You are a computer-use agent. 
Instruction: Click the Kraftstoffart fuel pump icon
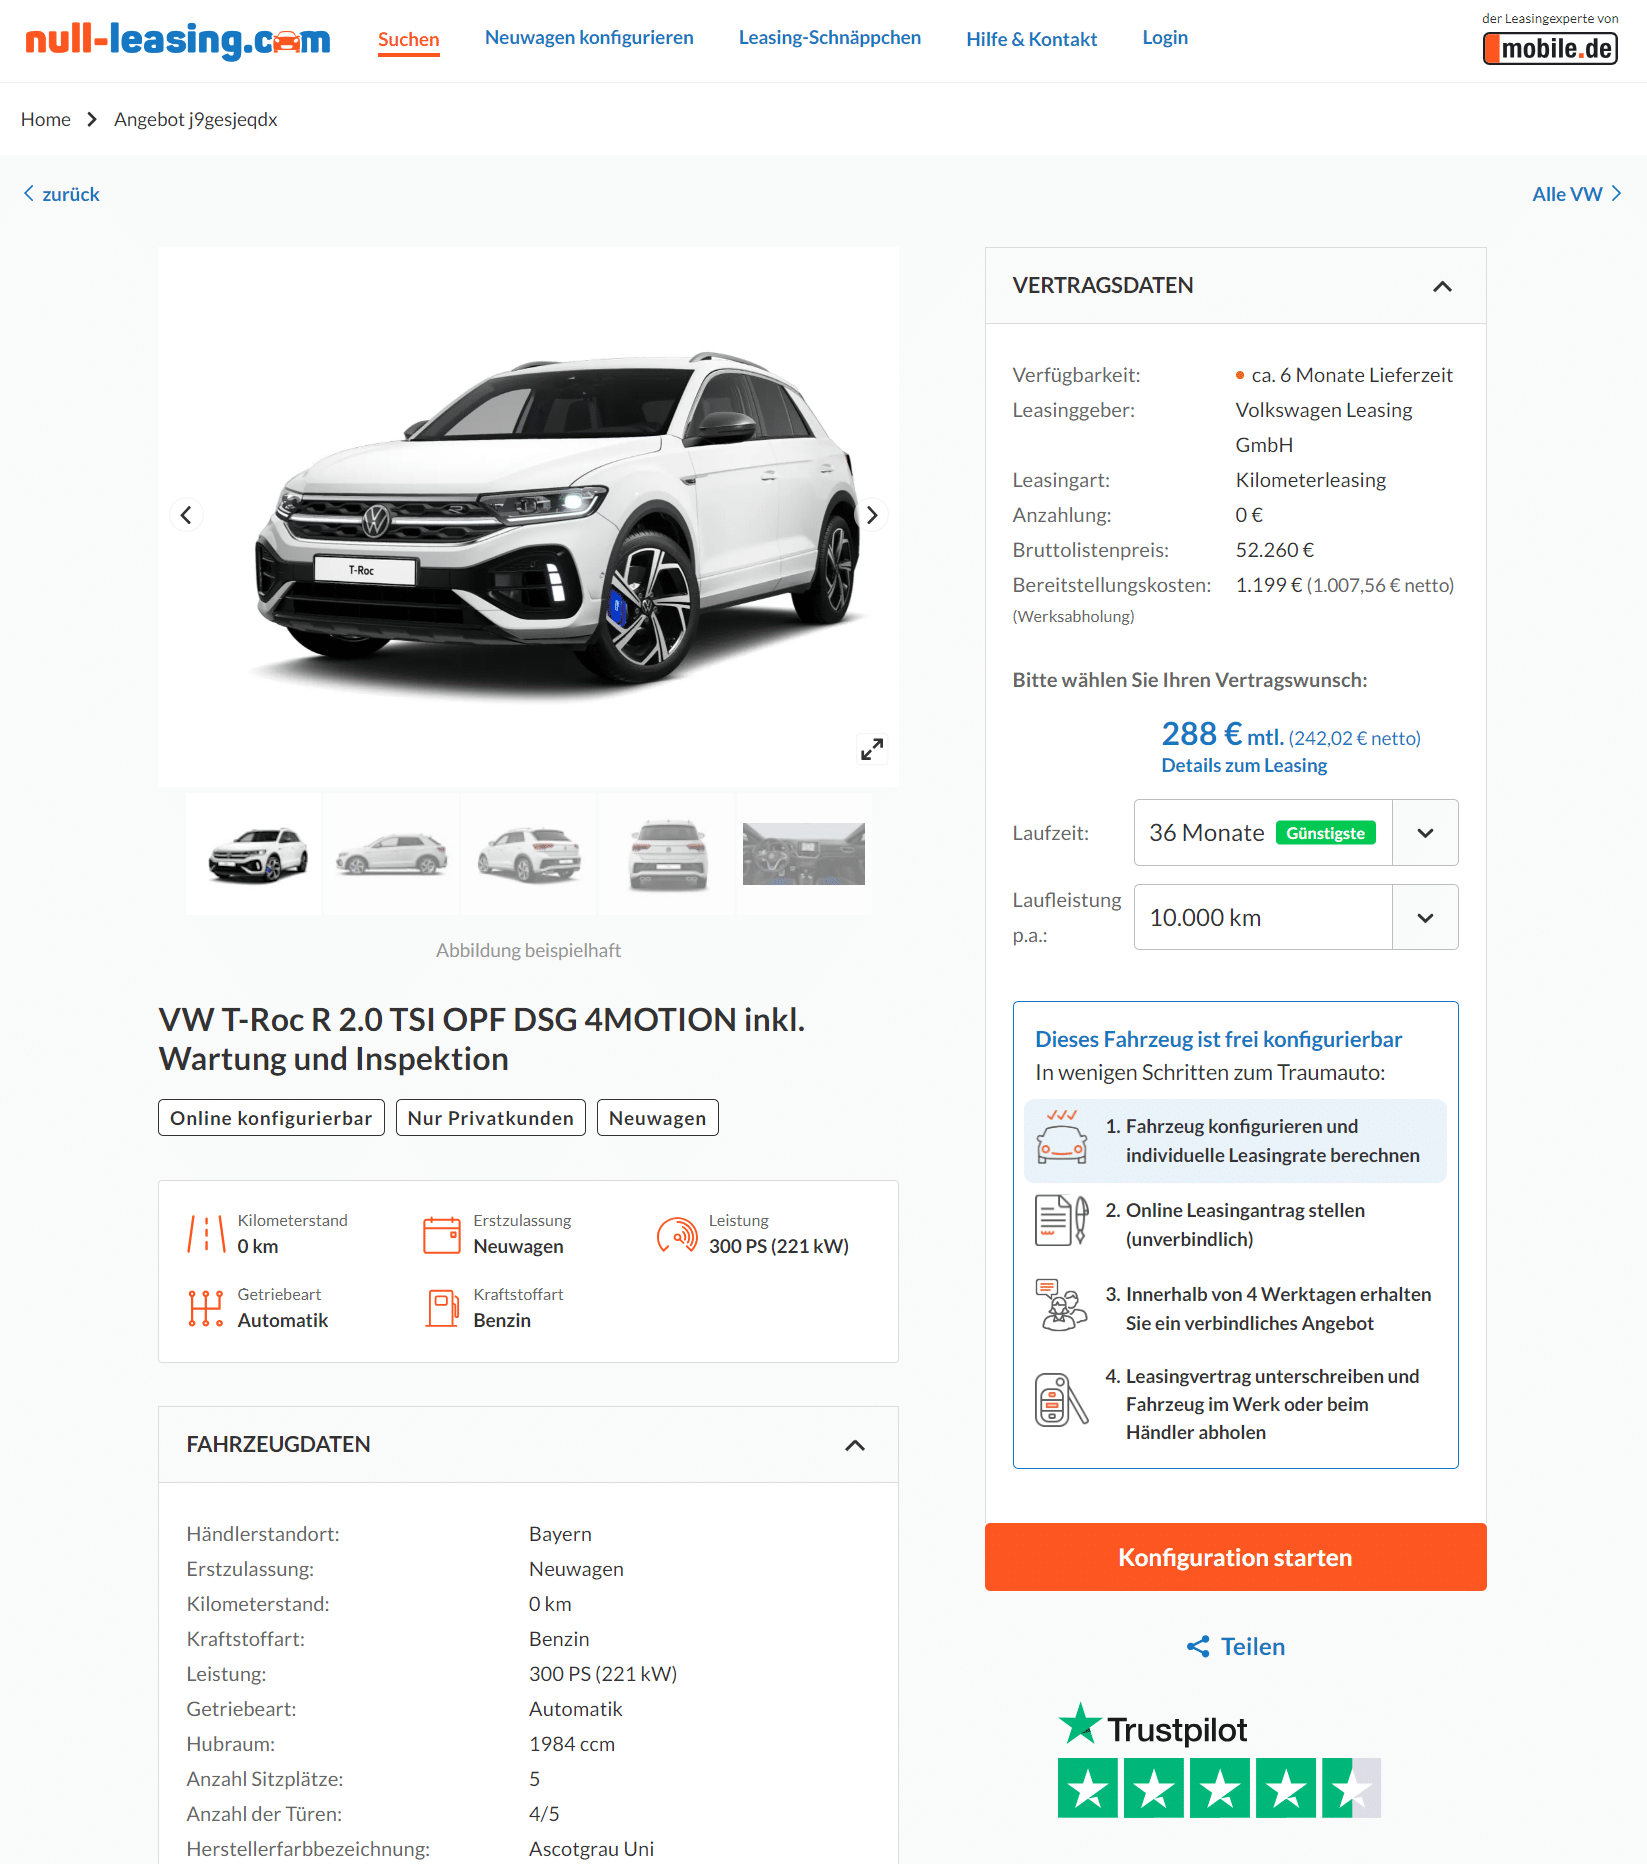[x=442, y=1308]
